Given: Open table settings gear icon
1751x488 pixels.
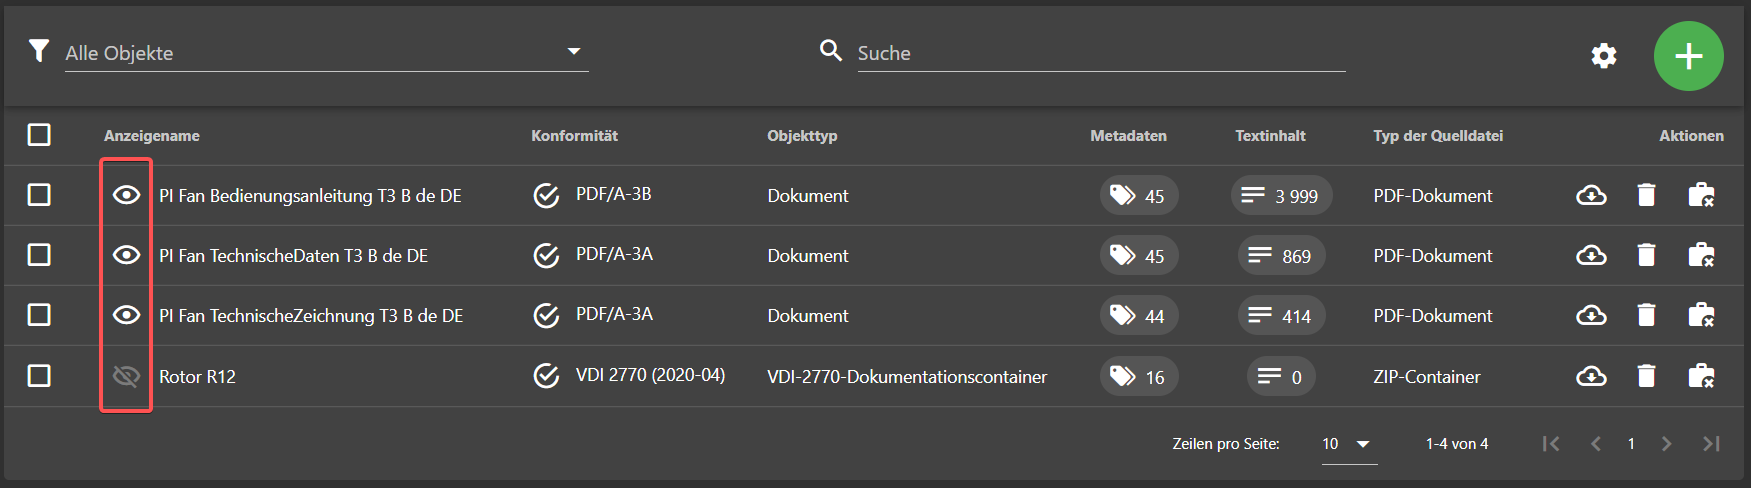Looking at the screenshot, I should (x=1604, y=56).
